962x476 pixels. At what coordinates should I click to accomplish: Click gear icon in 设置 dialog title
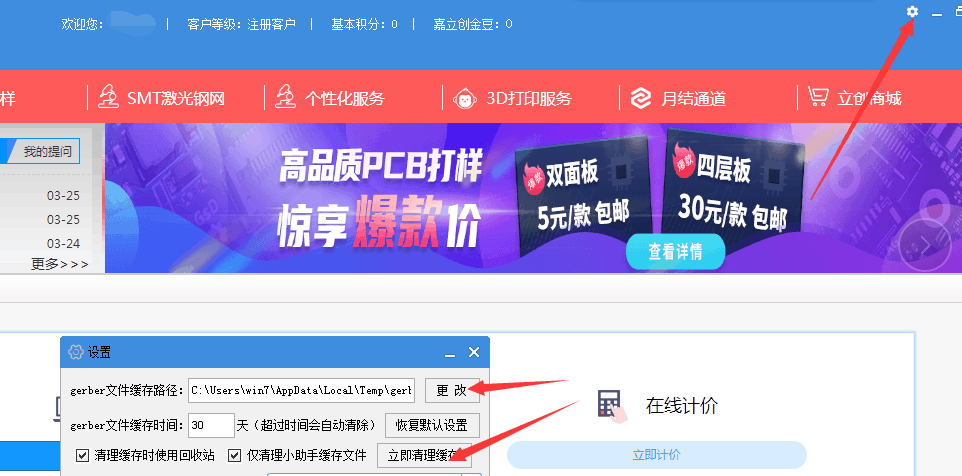point(75,352)
